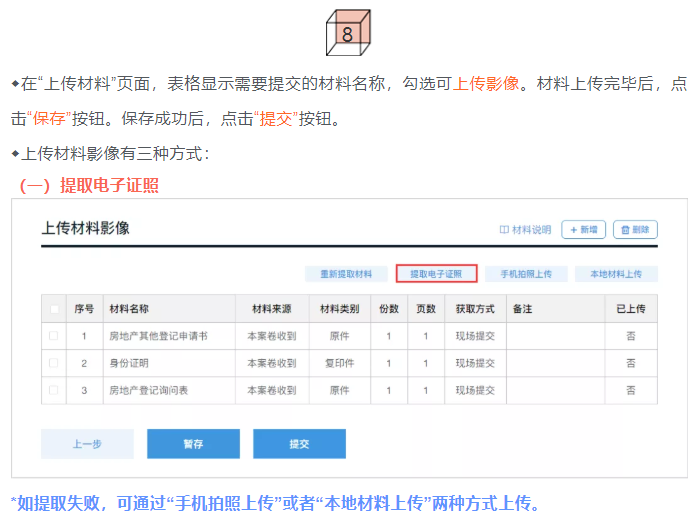Toggle the select-all checkbox in table header
This screenshot has width=700, height=523.
(54, 309)
